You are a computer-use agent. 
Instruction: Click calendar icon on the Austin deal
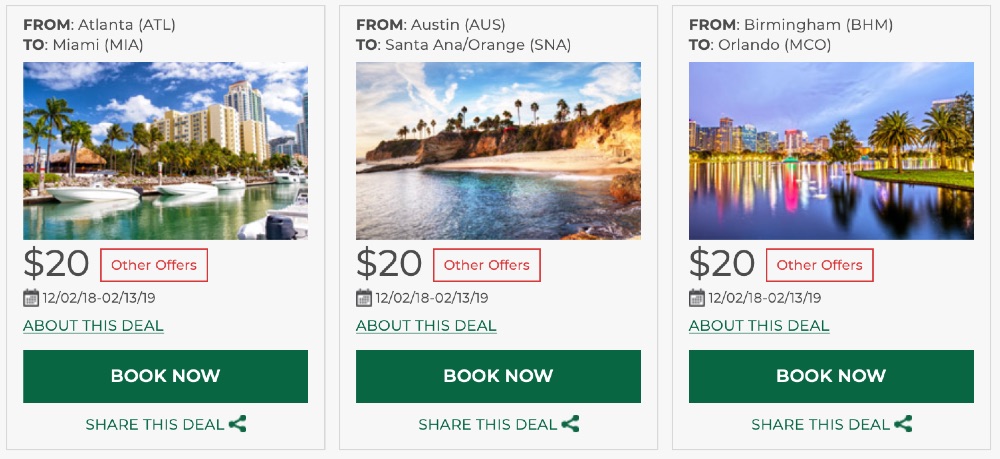364,297
